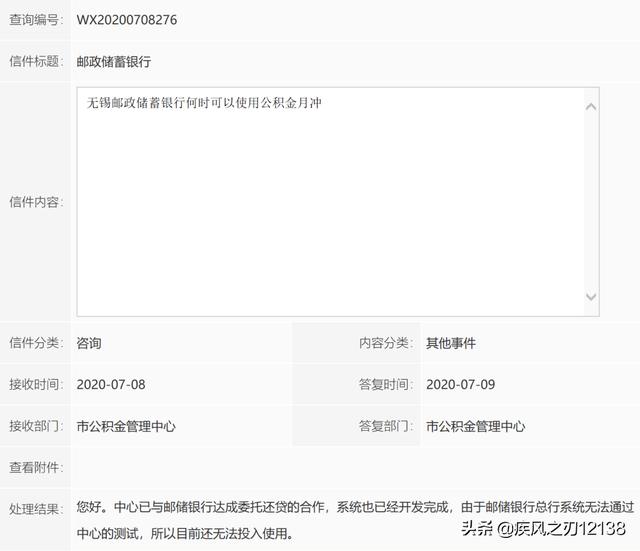Click the letter title 邮政储蓄银行
Image resolution: width=640 pixels, height=551 pixels.
(114, 62)
